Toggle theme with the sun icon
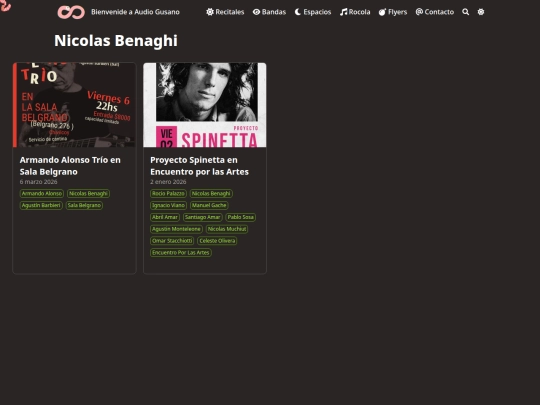The height and width of the screenshot is (405, 540). [x=481, y=12]
